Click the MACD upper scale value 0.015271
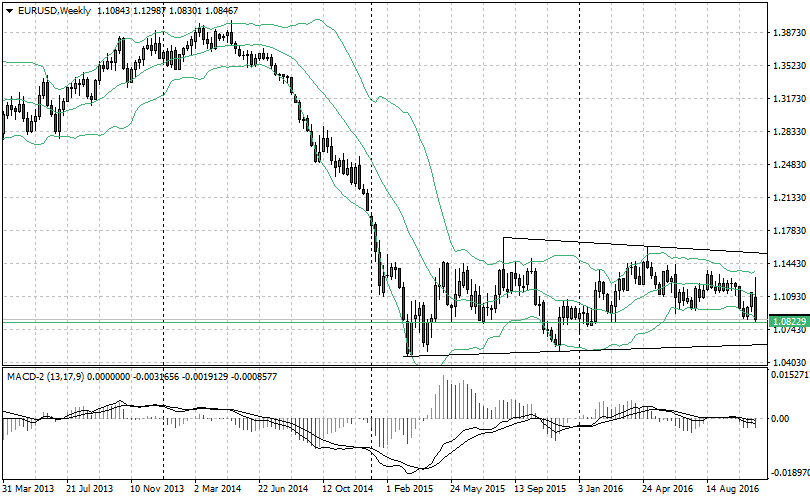This screenshot has width=810, height=500. pyautogui.click(x=790, y=374)
